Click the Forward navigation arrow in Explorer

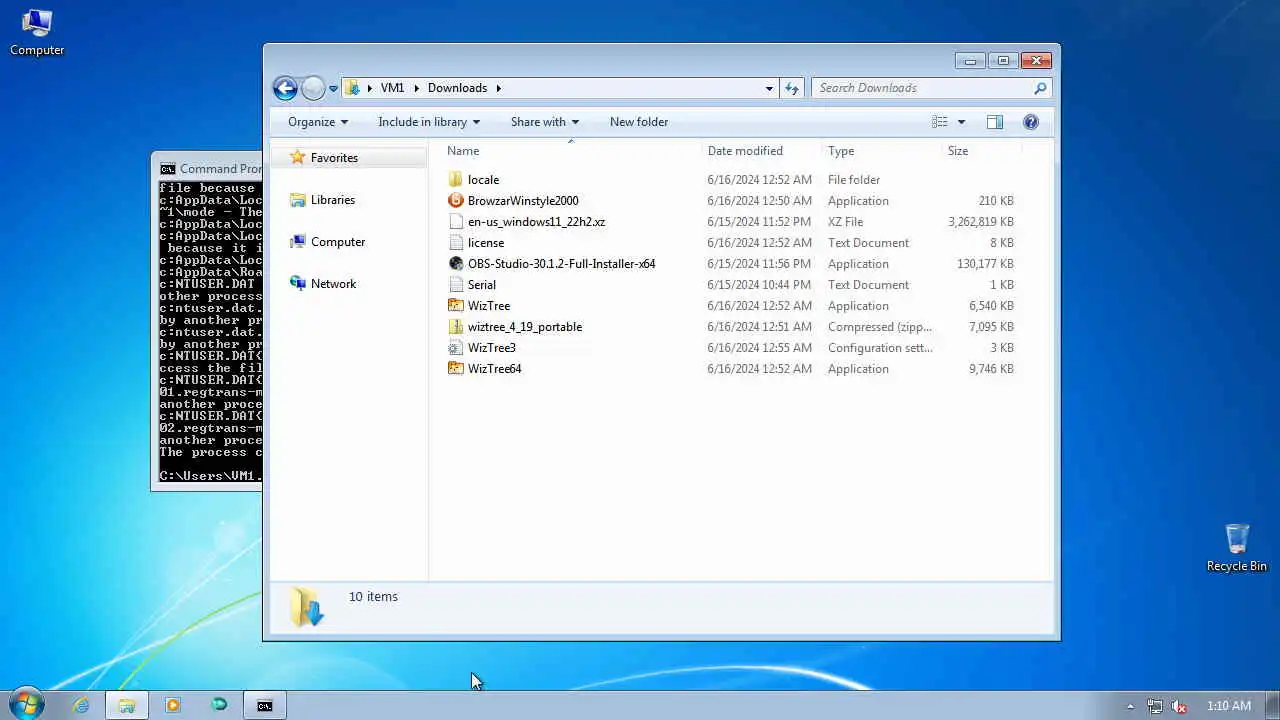pyautogui.click(x=313, y=88)
